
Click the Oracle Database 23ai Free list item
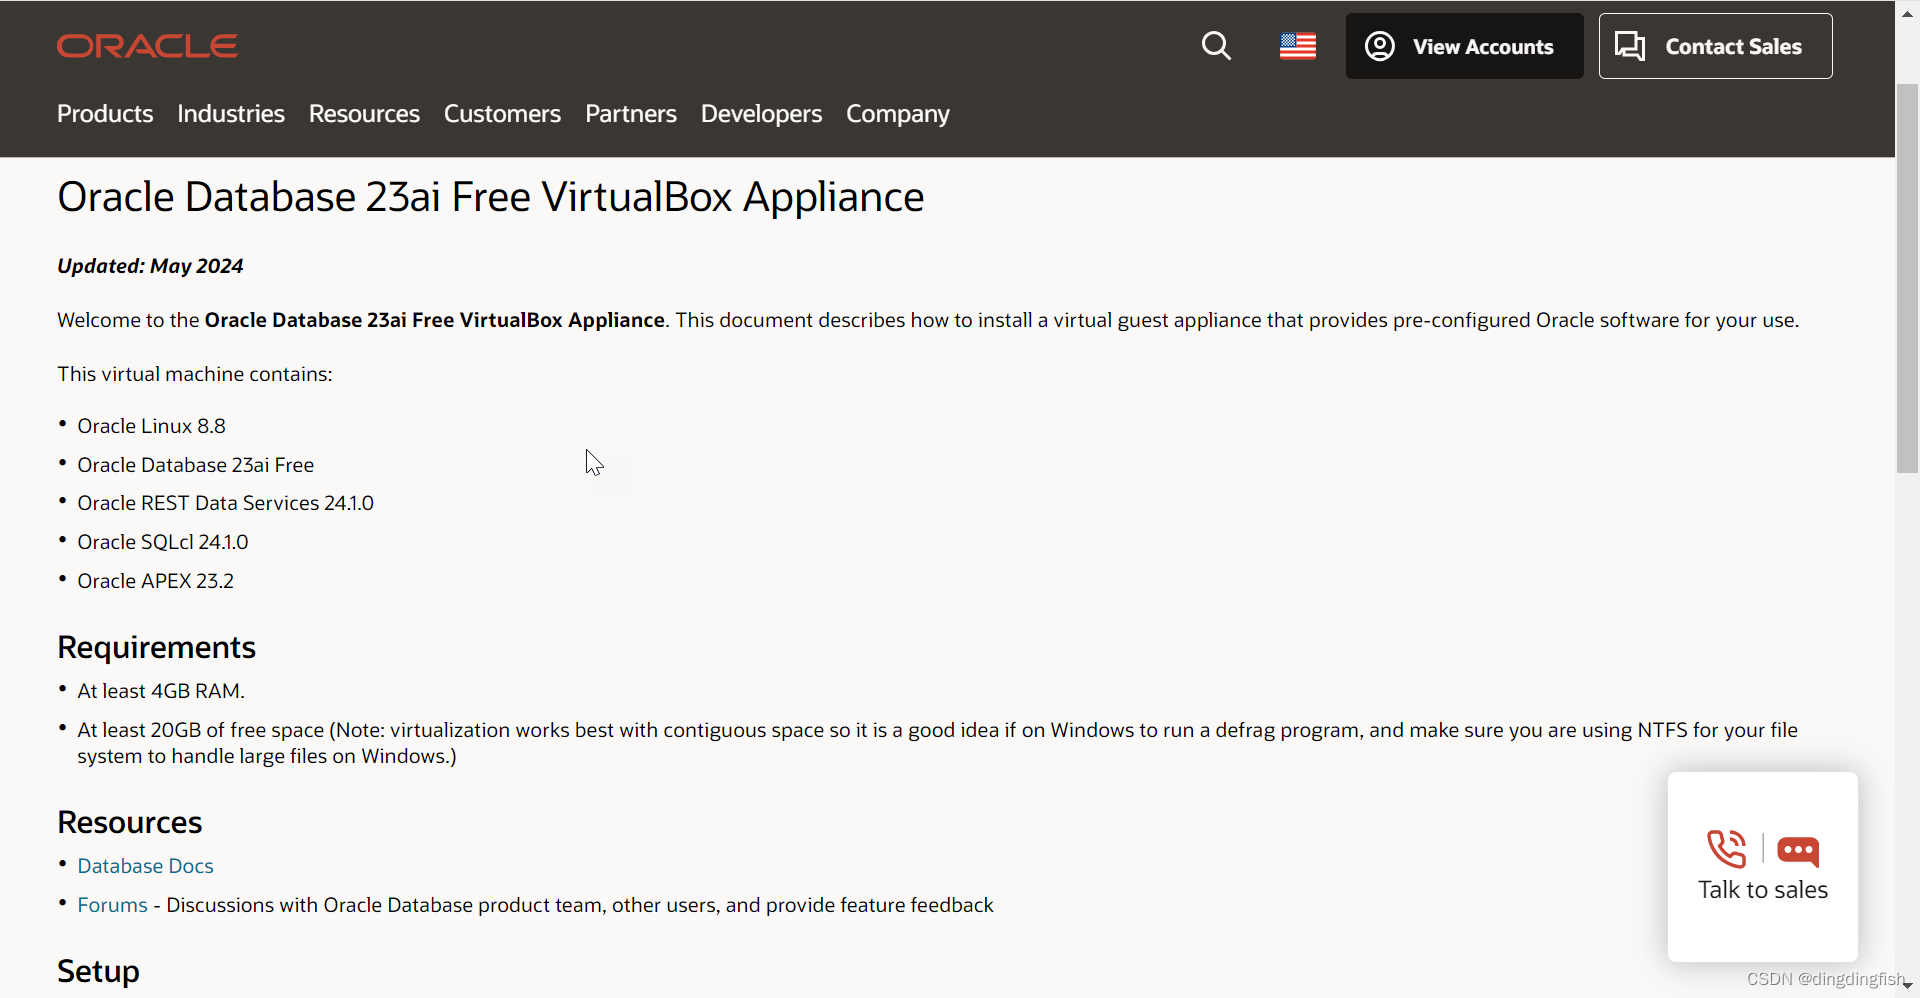point(195,465)
